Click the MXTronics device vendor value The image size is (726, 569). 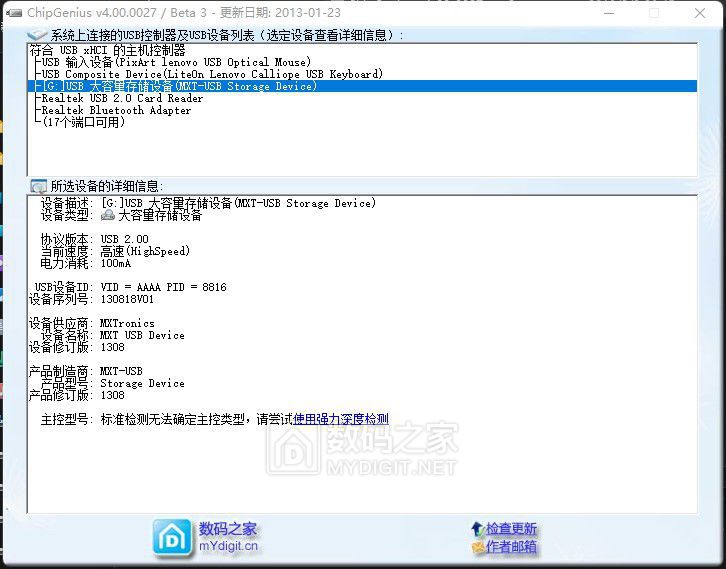[127, 324]
